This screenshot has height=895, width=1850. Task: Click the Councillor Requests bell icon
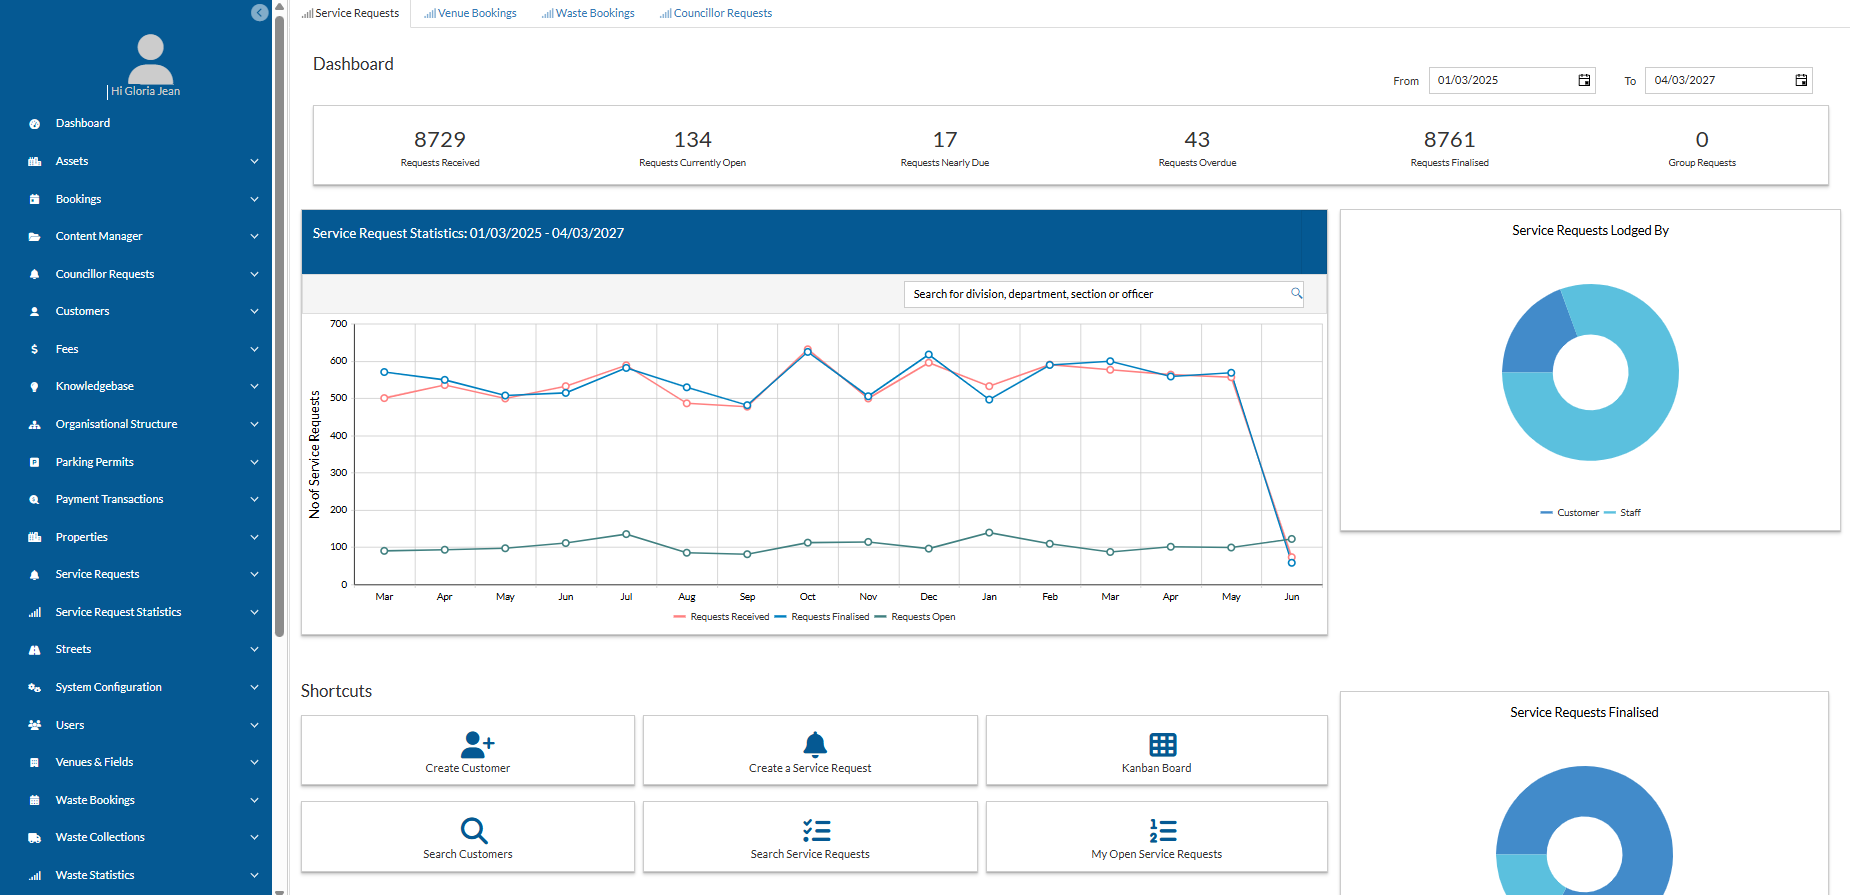[35, 274]
